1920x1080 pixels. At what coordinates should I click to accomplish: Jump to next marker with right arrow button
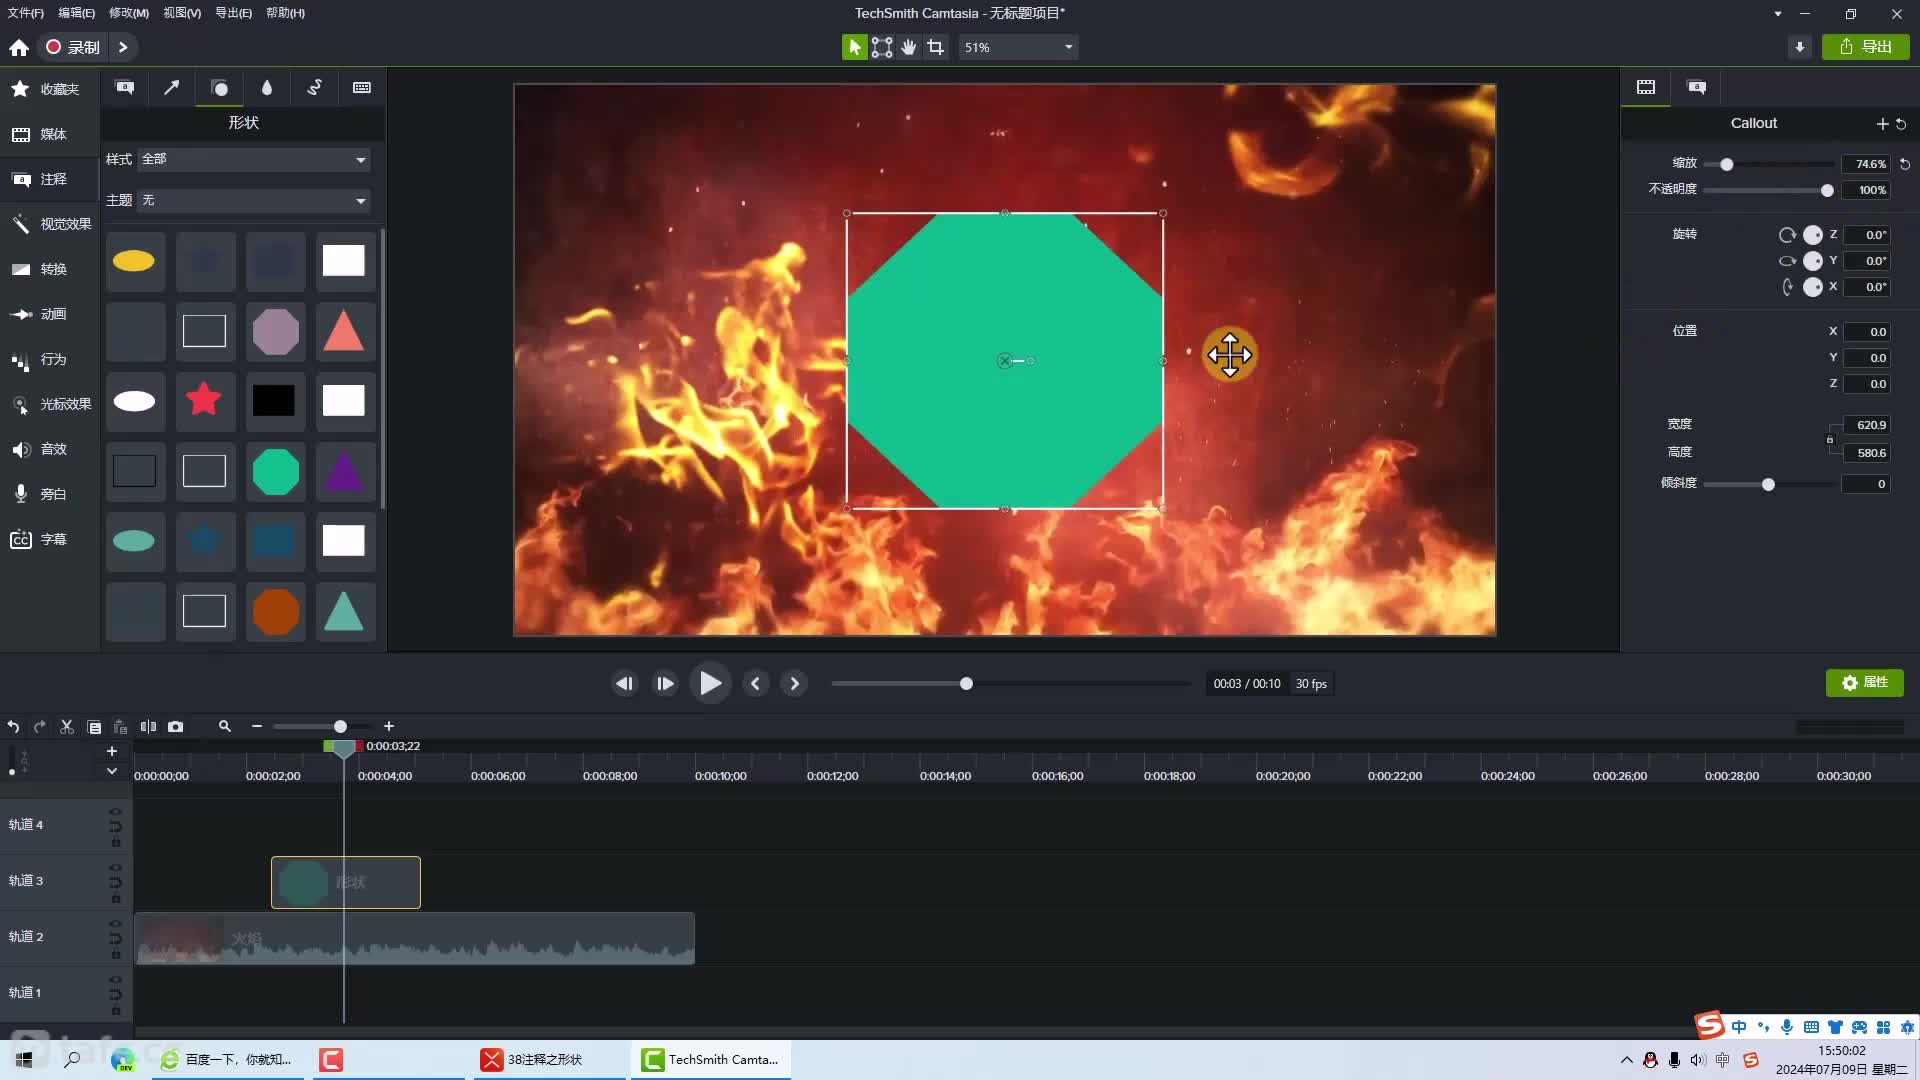[x=794, y=684]
